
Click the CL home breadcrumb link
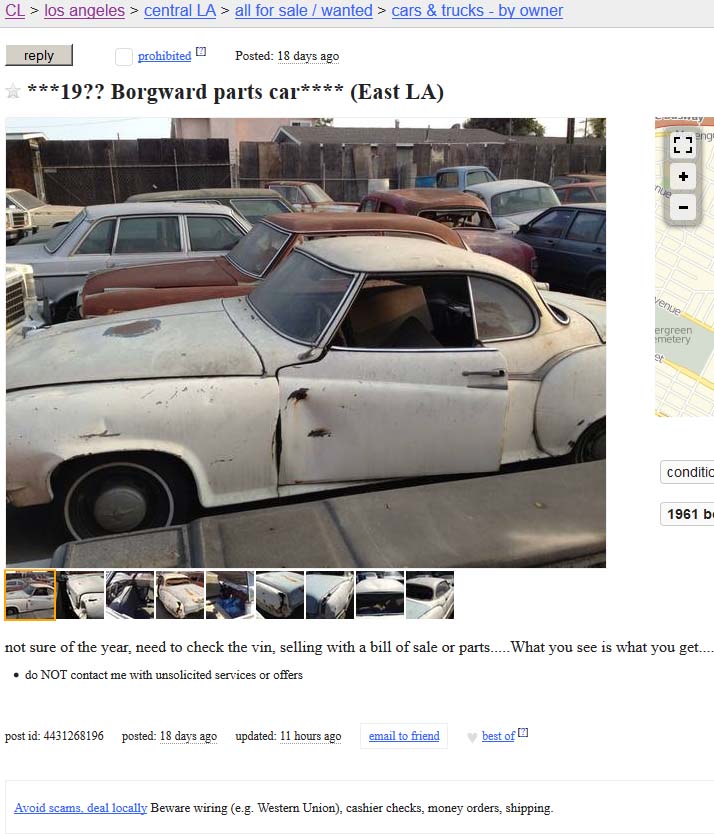point(15,11)
